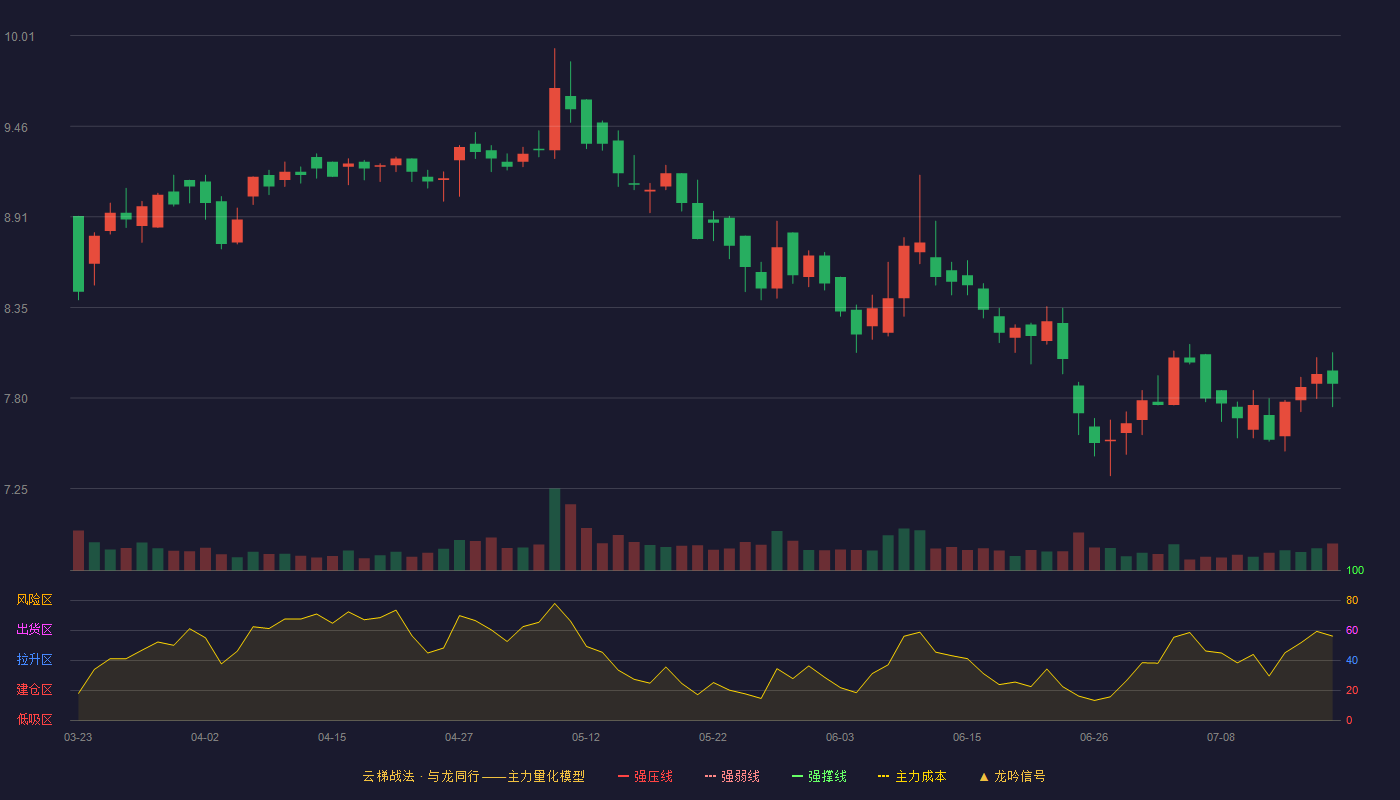Click the 8.91 price axis label
This screenshot has width=1400, height=800.
point(16,218)
